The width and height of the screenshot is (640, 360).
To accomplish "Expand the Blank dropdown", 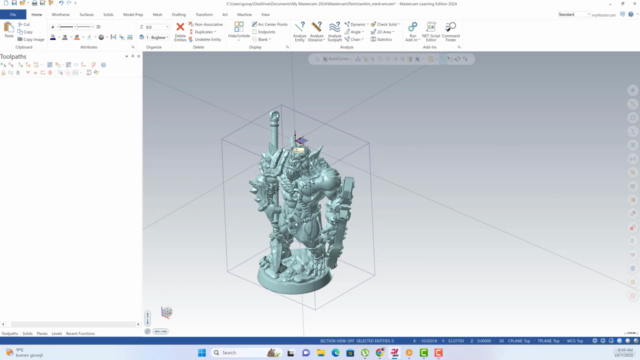I will point(270,40).
